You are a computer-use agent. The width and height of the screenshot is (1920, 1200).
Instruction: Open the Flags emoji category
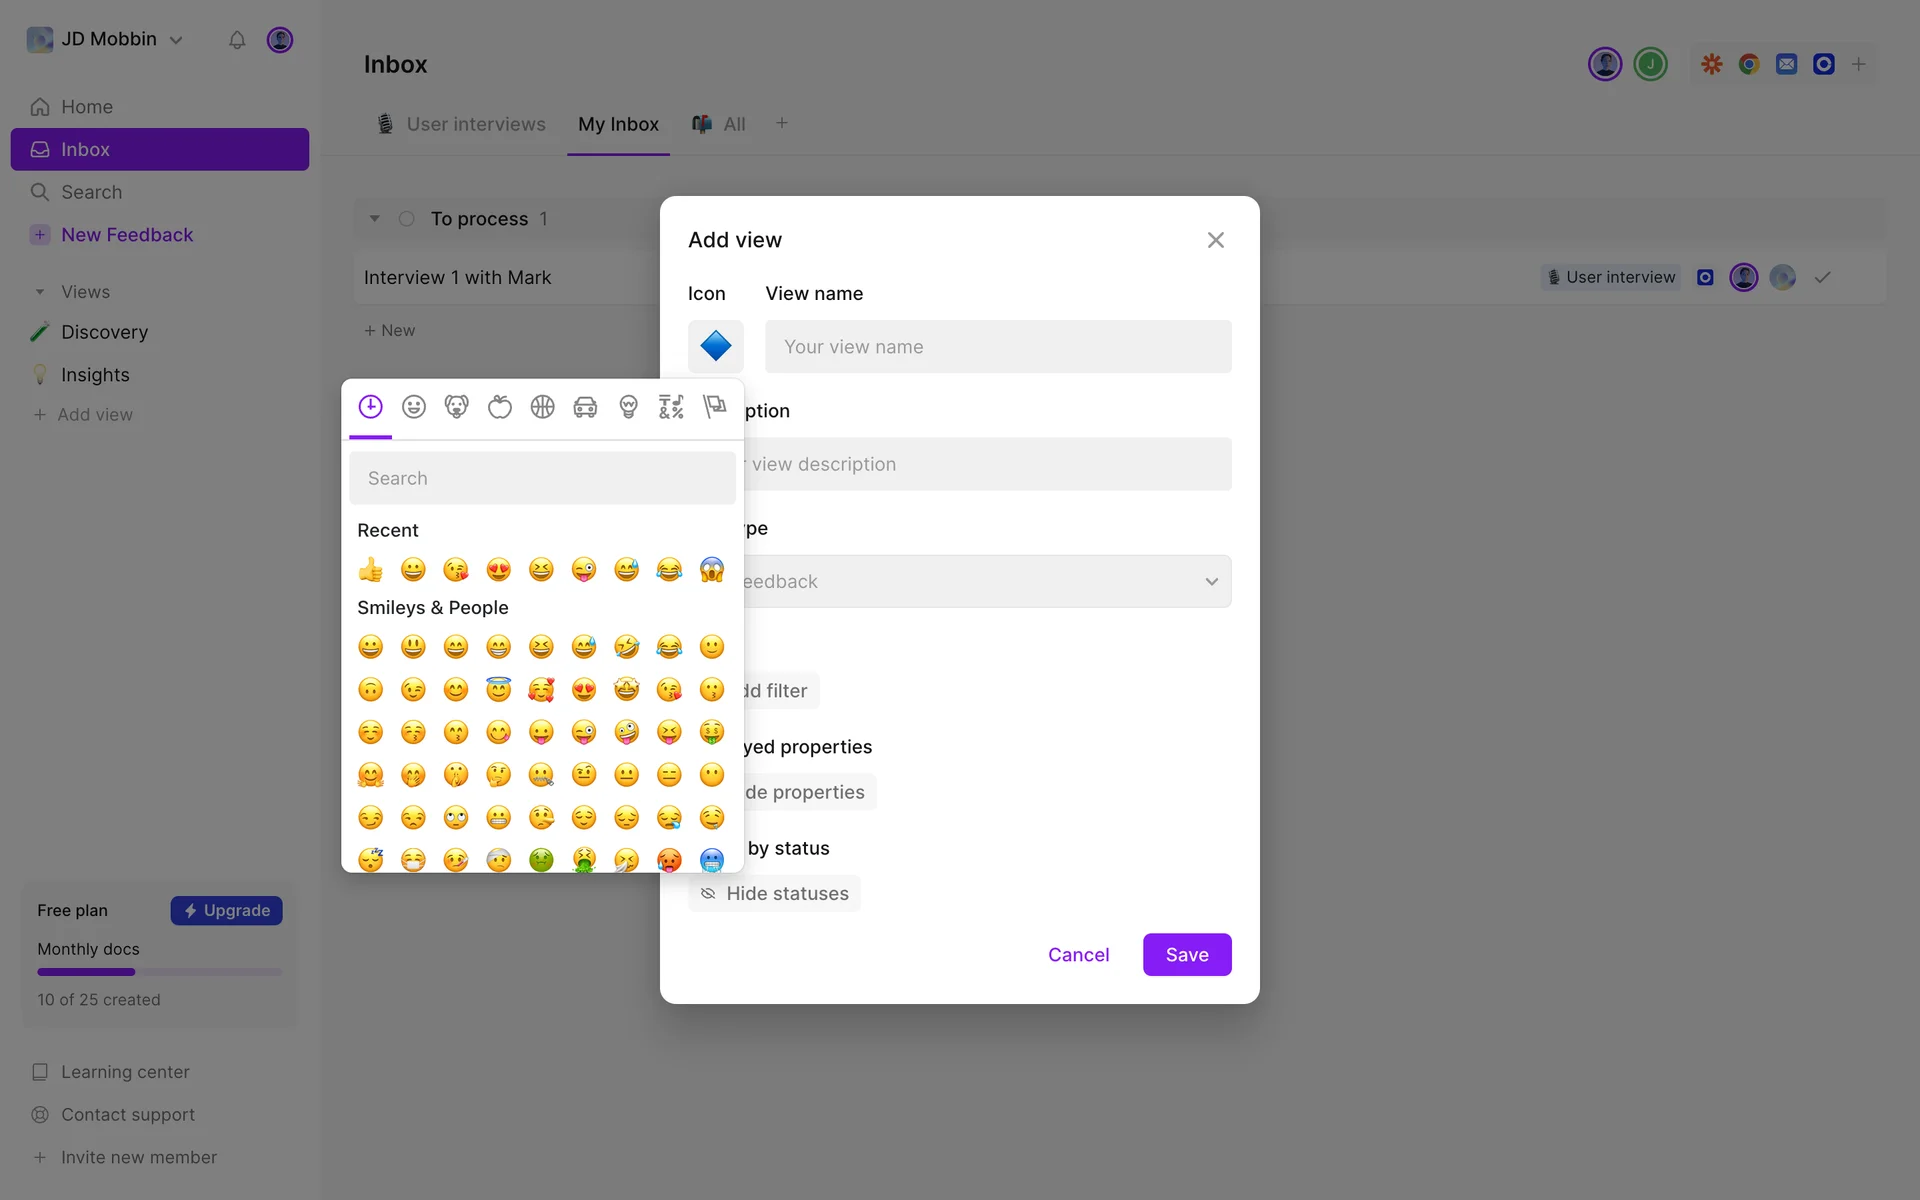tap(714, 407)
